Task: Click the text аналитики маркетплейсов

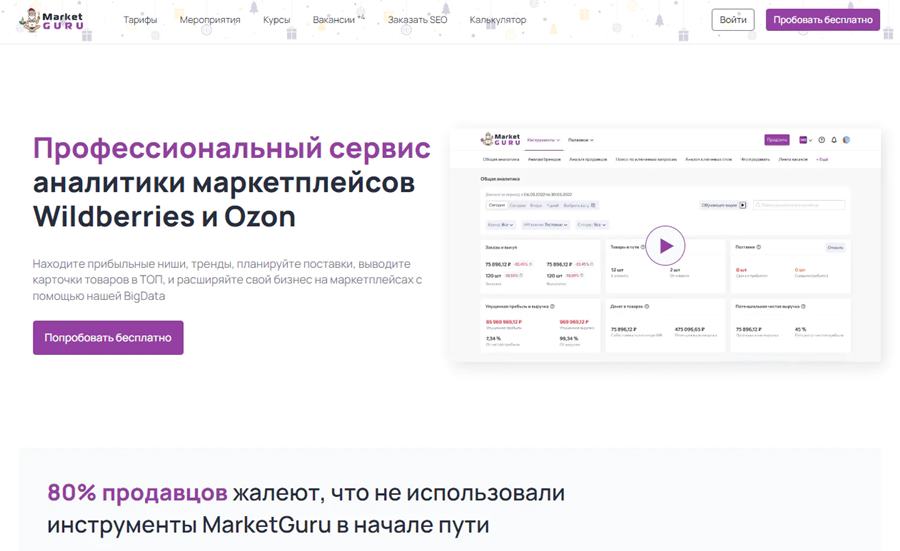Action: (224, 183)
